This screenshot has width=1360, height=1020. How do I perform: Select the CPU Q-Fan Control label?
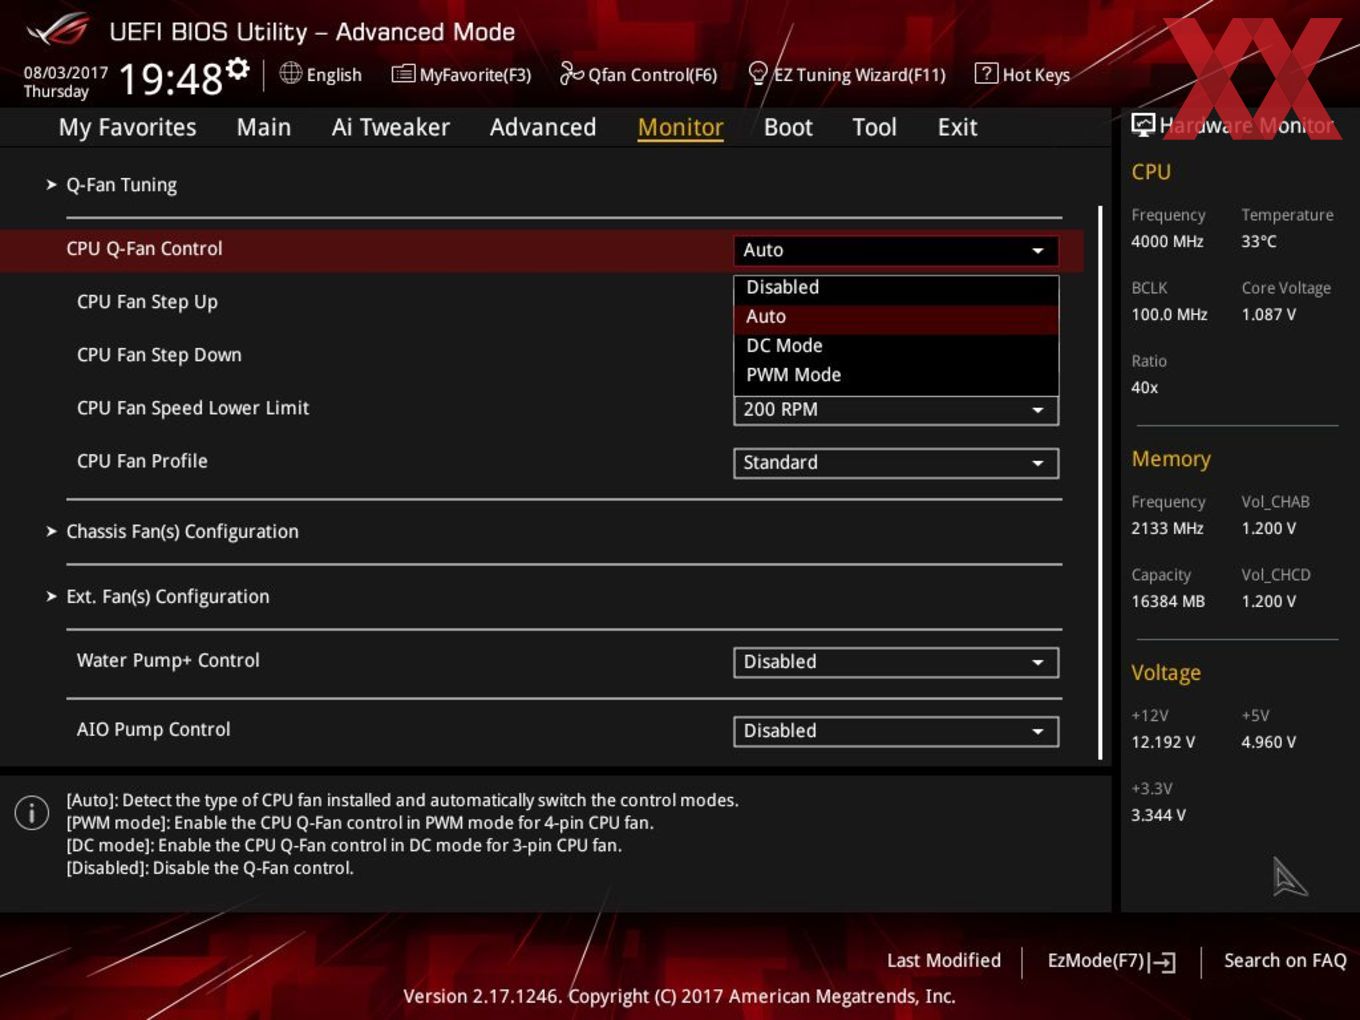[144, 249]
